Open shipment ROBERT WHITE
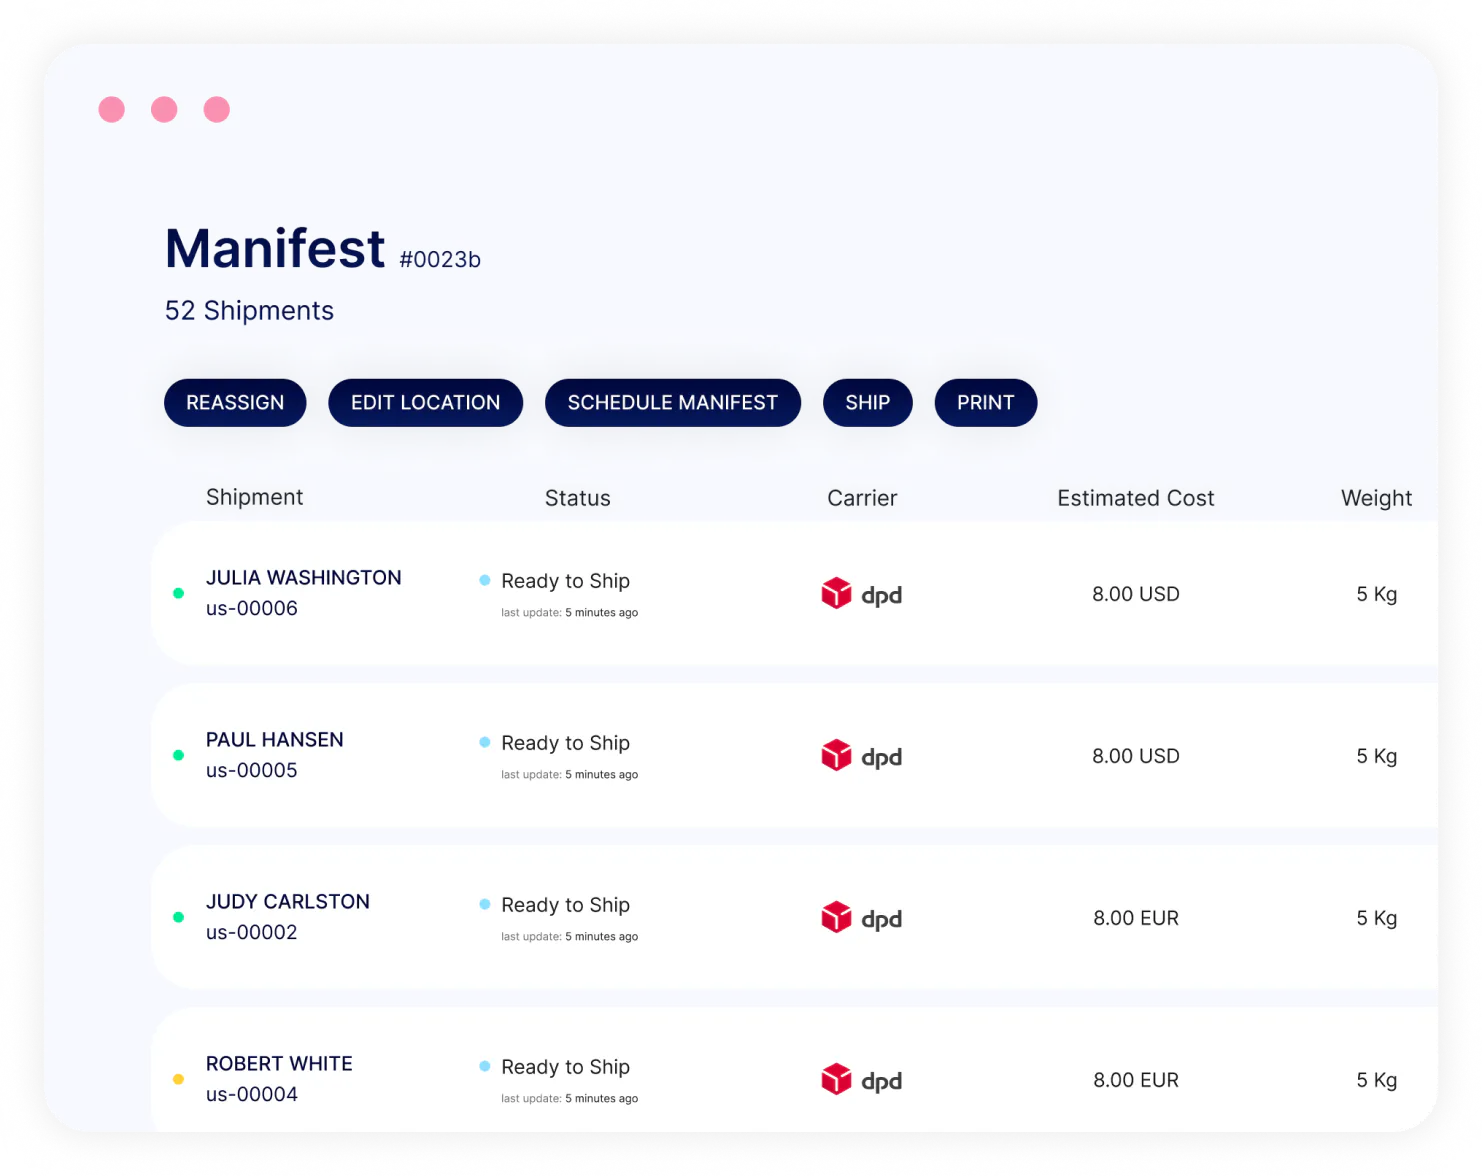This screenshot has width=1482, height=1176. (x=279, y=1064)
